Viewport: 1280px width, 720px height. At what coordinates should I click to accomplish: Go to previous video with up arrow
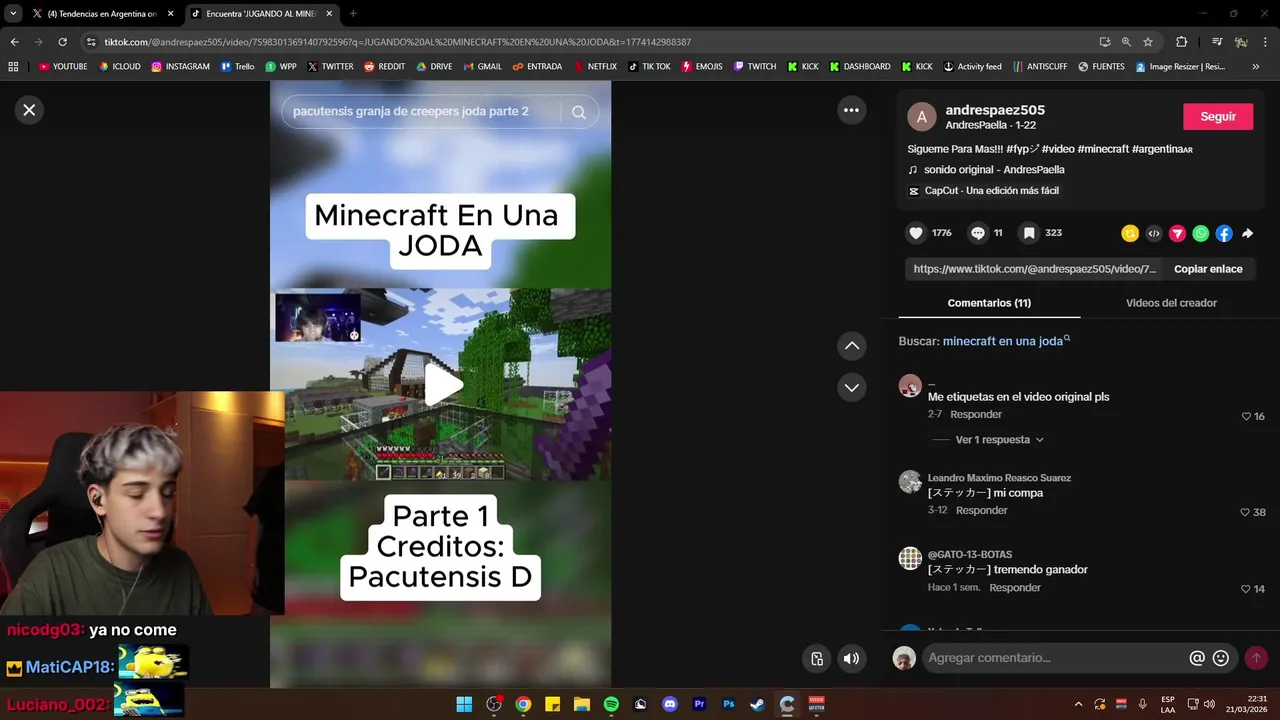click(x=852, y=346)
